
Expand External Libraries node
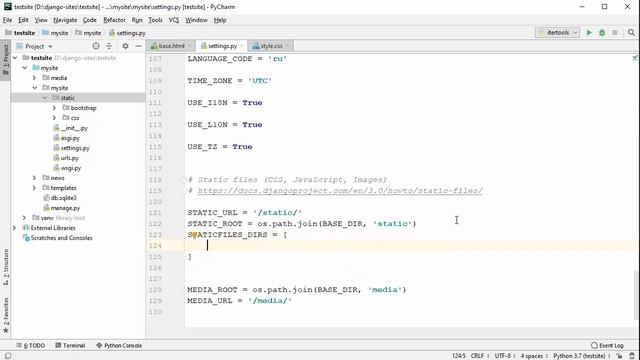pyautogui.click(x=15, y=228)
